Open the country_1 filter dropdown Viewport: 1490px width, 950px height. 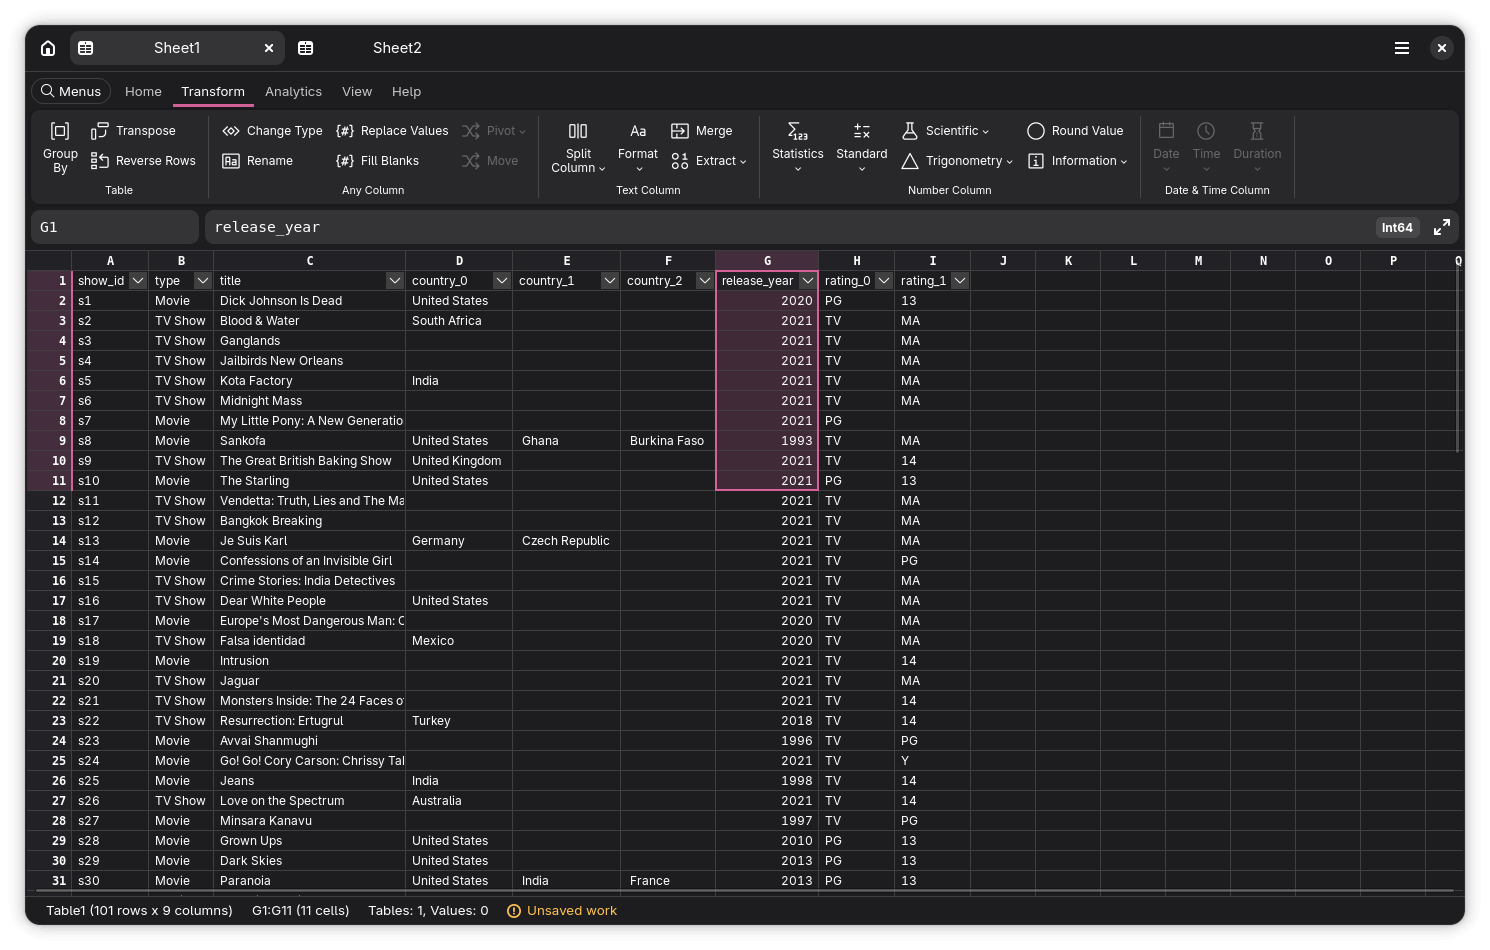pos(609,281)
